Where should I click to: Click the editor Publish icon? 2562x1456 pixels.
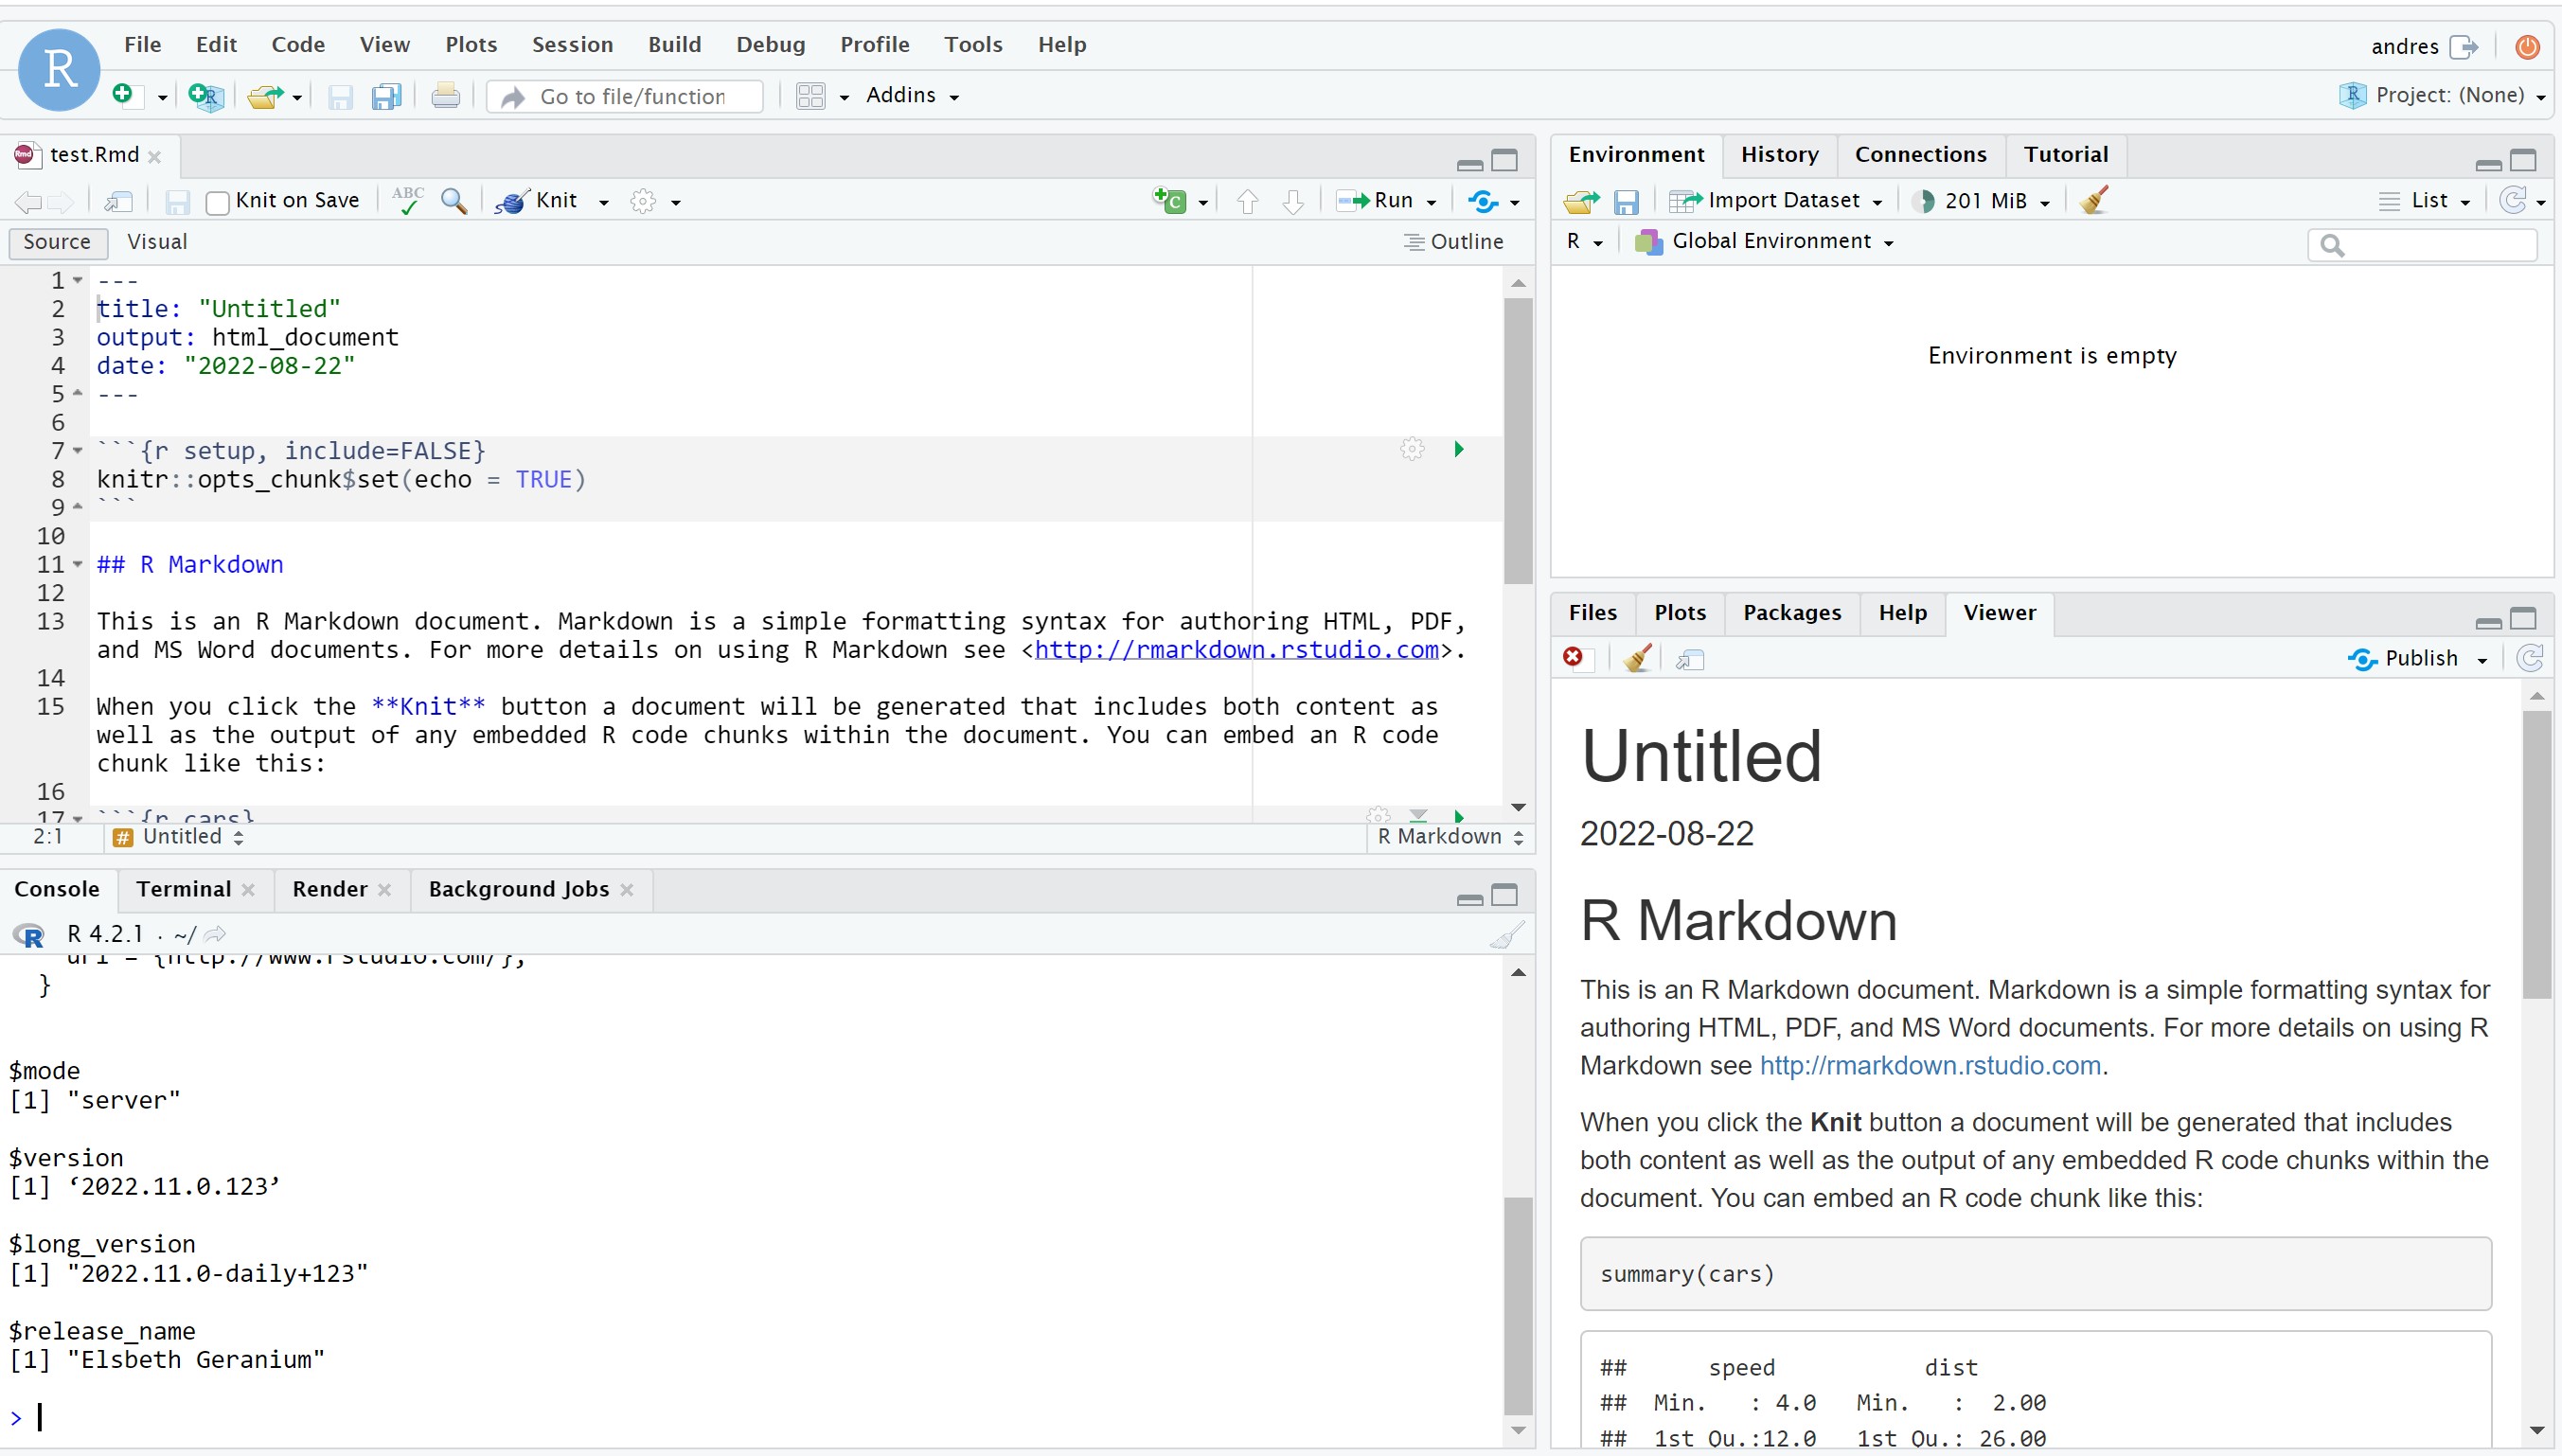click(1483, 201)
